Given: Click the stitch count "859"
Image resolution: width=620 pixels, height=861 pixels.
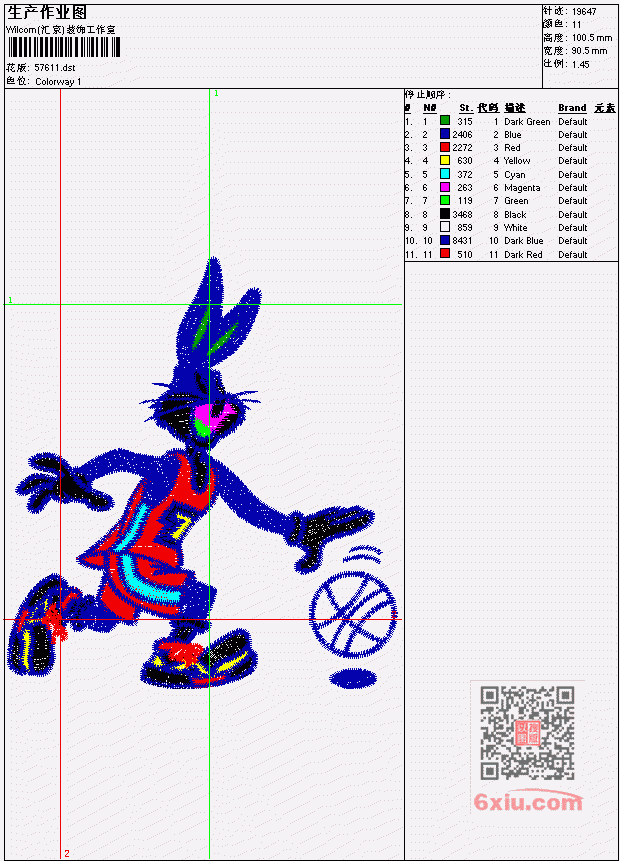Looking at the screenshot, I should (x=465, y=228).
